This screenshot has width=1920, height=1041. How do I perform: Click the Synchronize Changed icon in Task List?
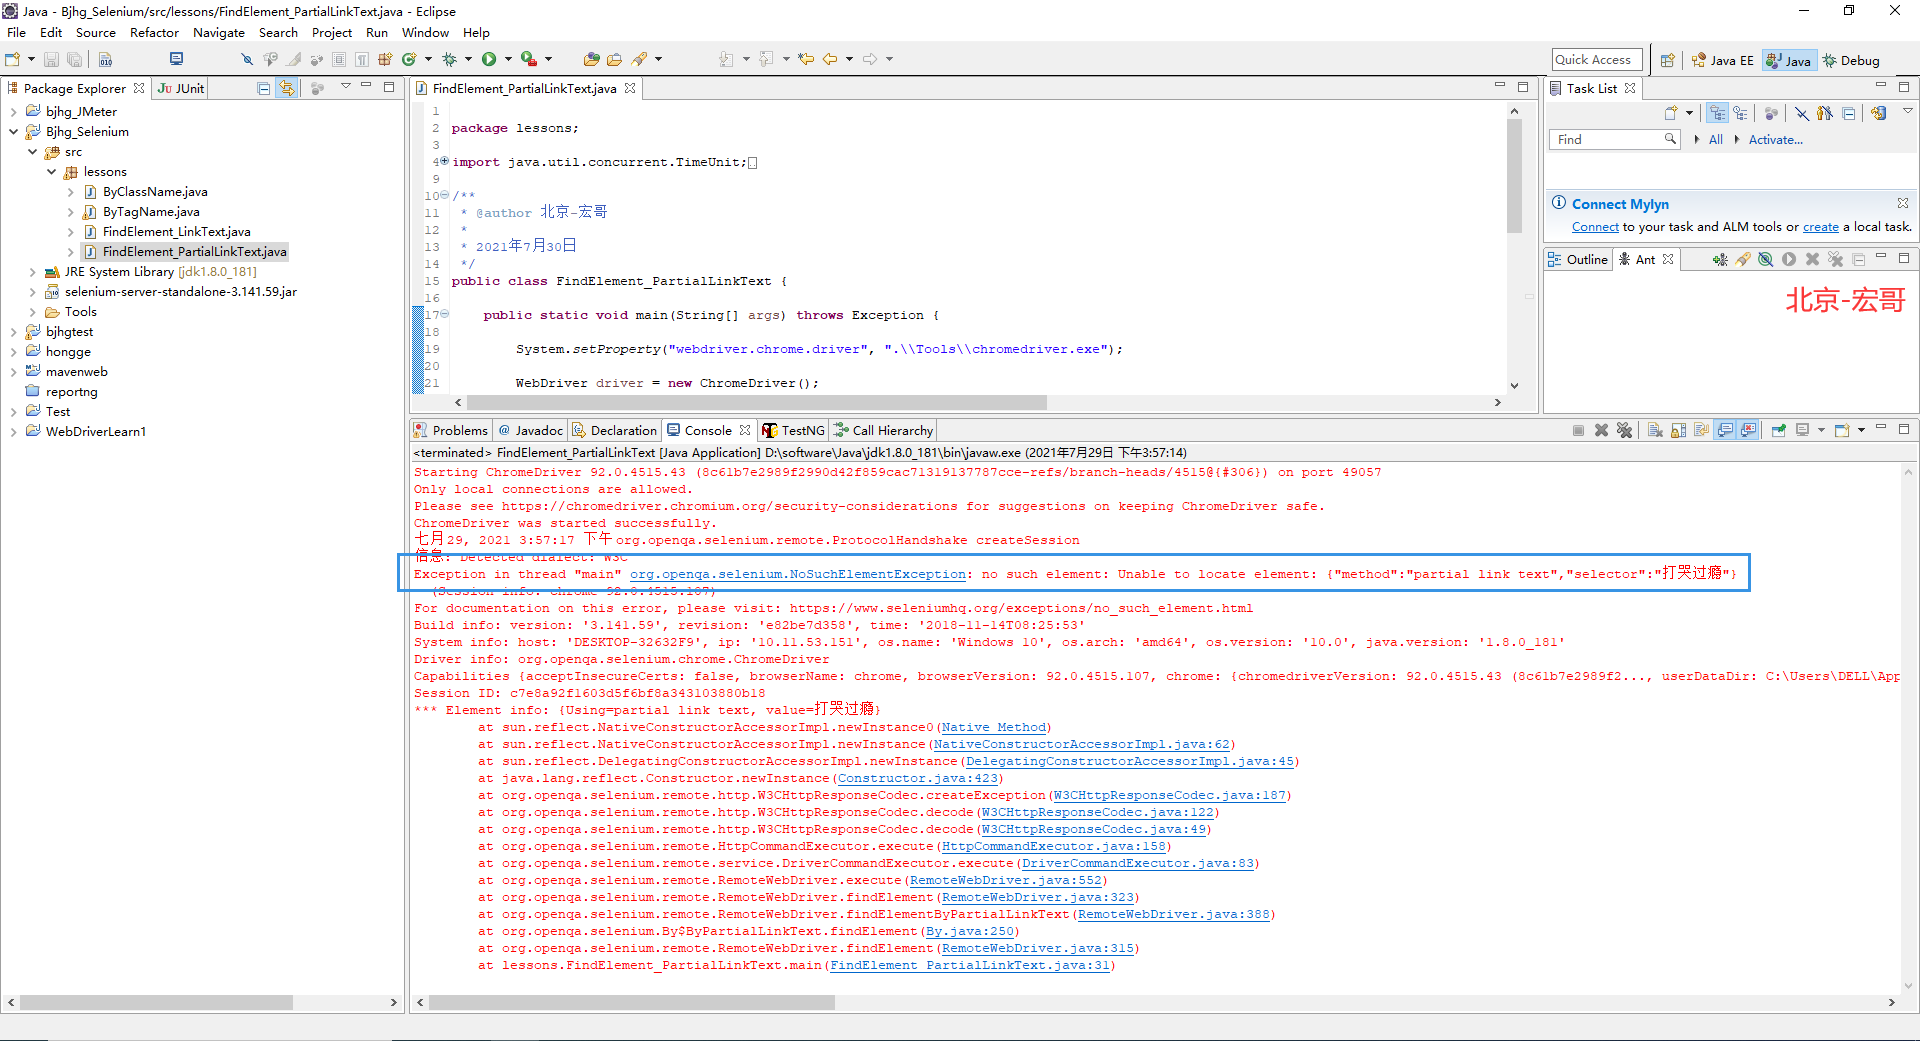coord(1879,113)
